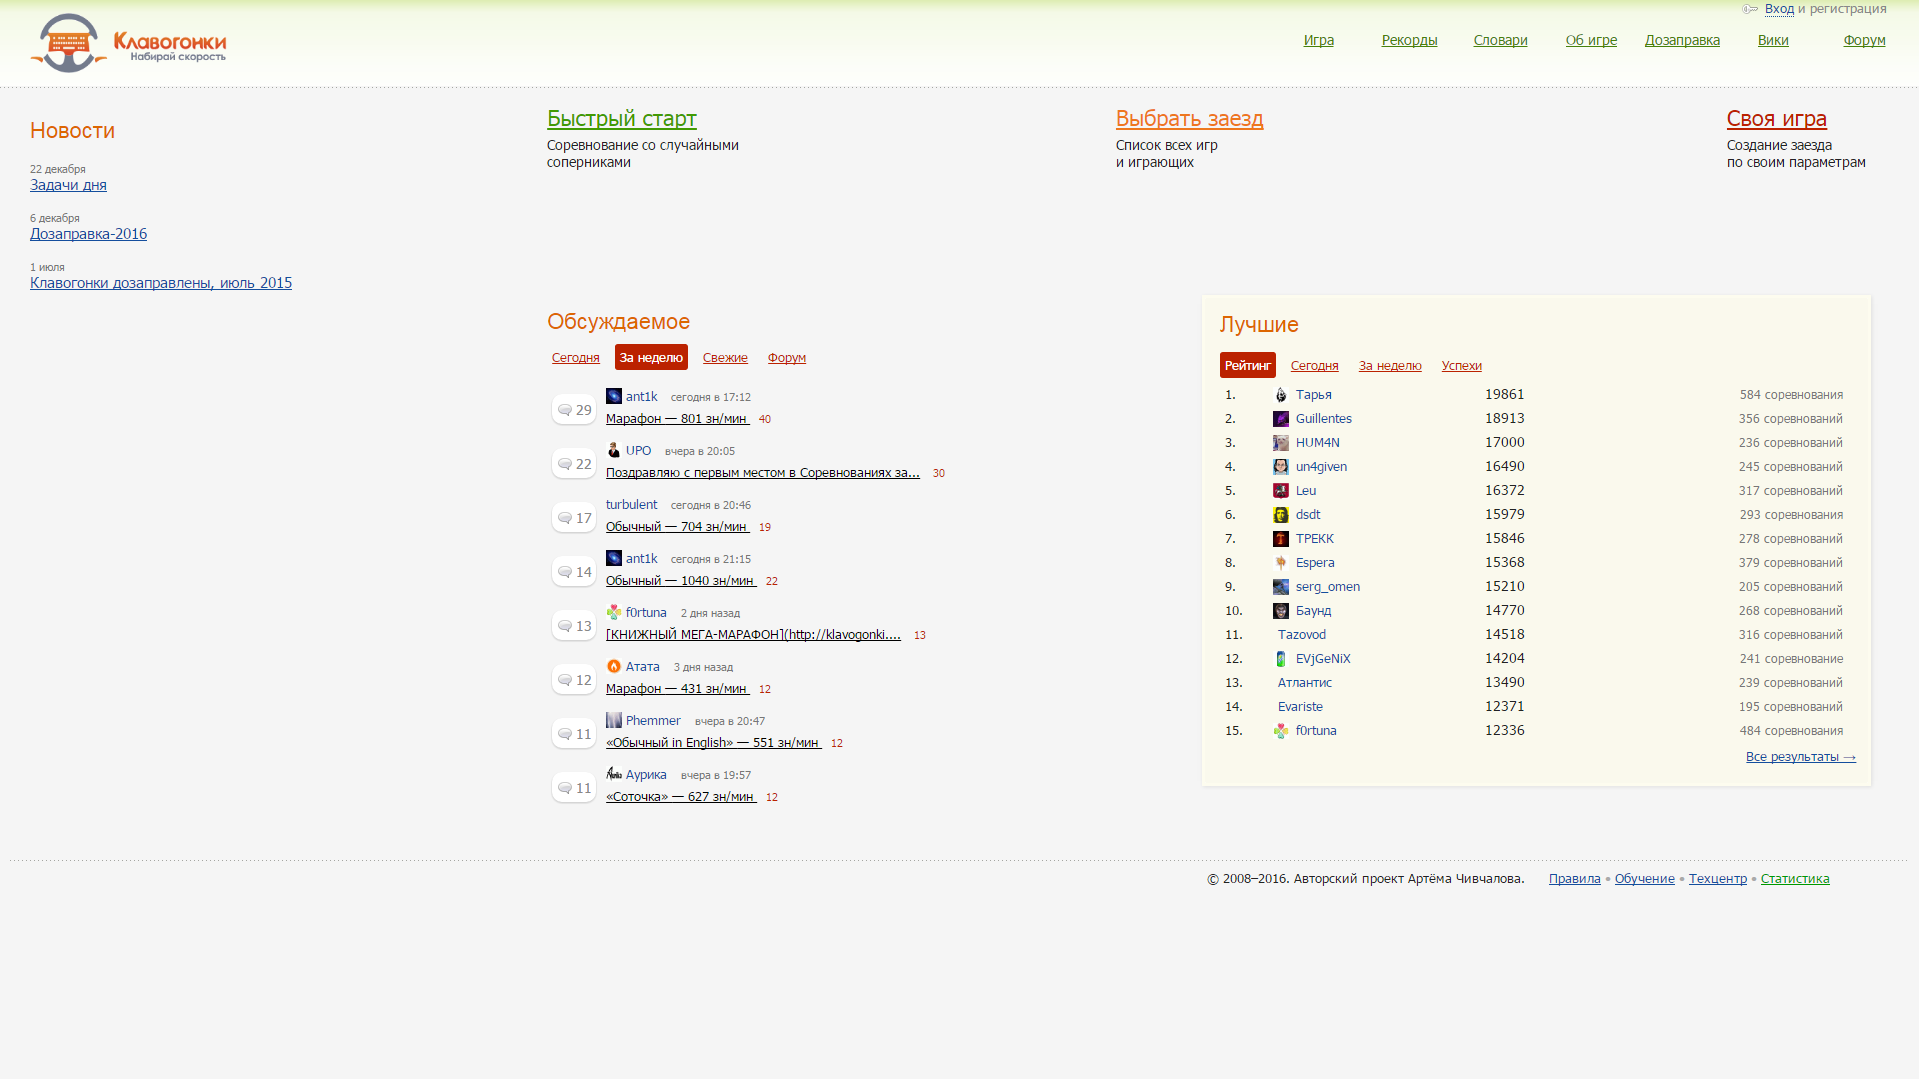The image size is (1919, 1079).
Task: Click the 13 comments bubble icon
Action: (x=565, y=626)
